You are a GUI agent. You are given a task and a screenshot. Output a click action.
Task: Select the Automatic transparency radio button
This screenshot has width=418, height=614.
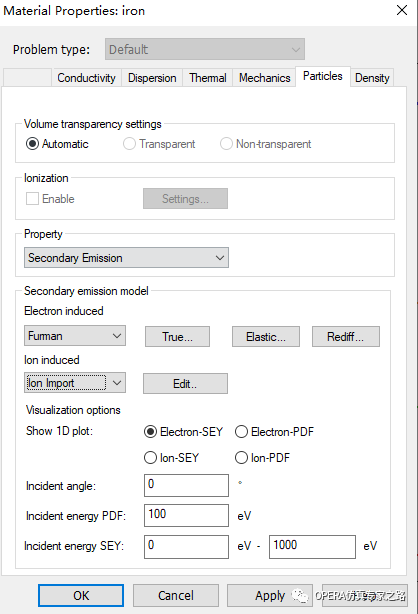point(32,144)
